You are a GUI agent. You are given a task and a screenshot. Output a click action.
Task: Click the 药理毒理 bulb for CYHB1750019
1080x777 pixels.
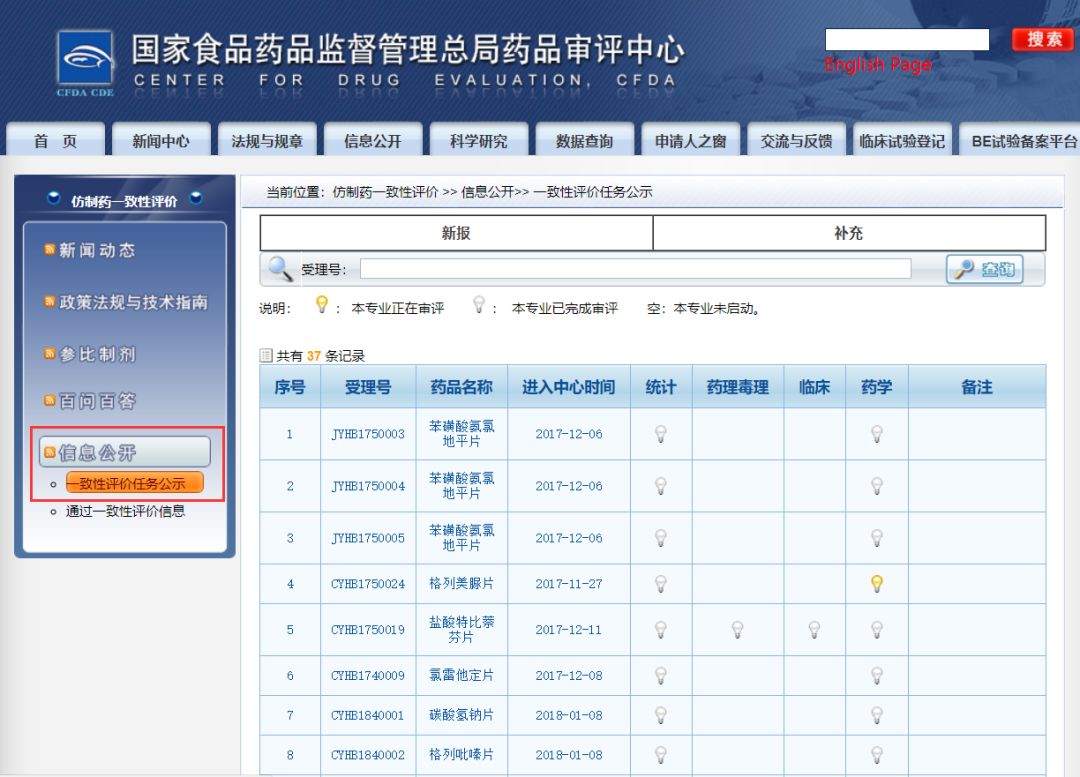(x=738, y=630)
